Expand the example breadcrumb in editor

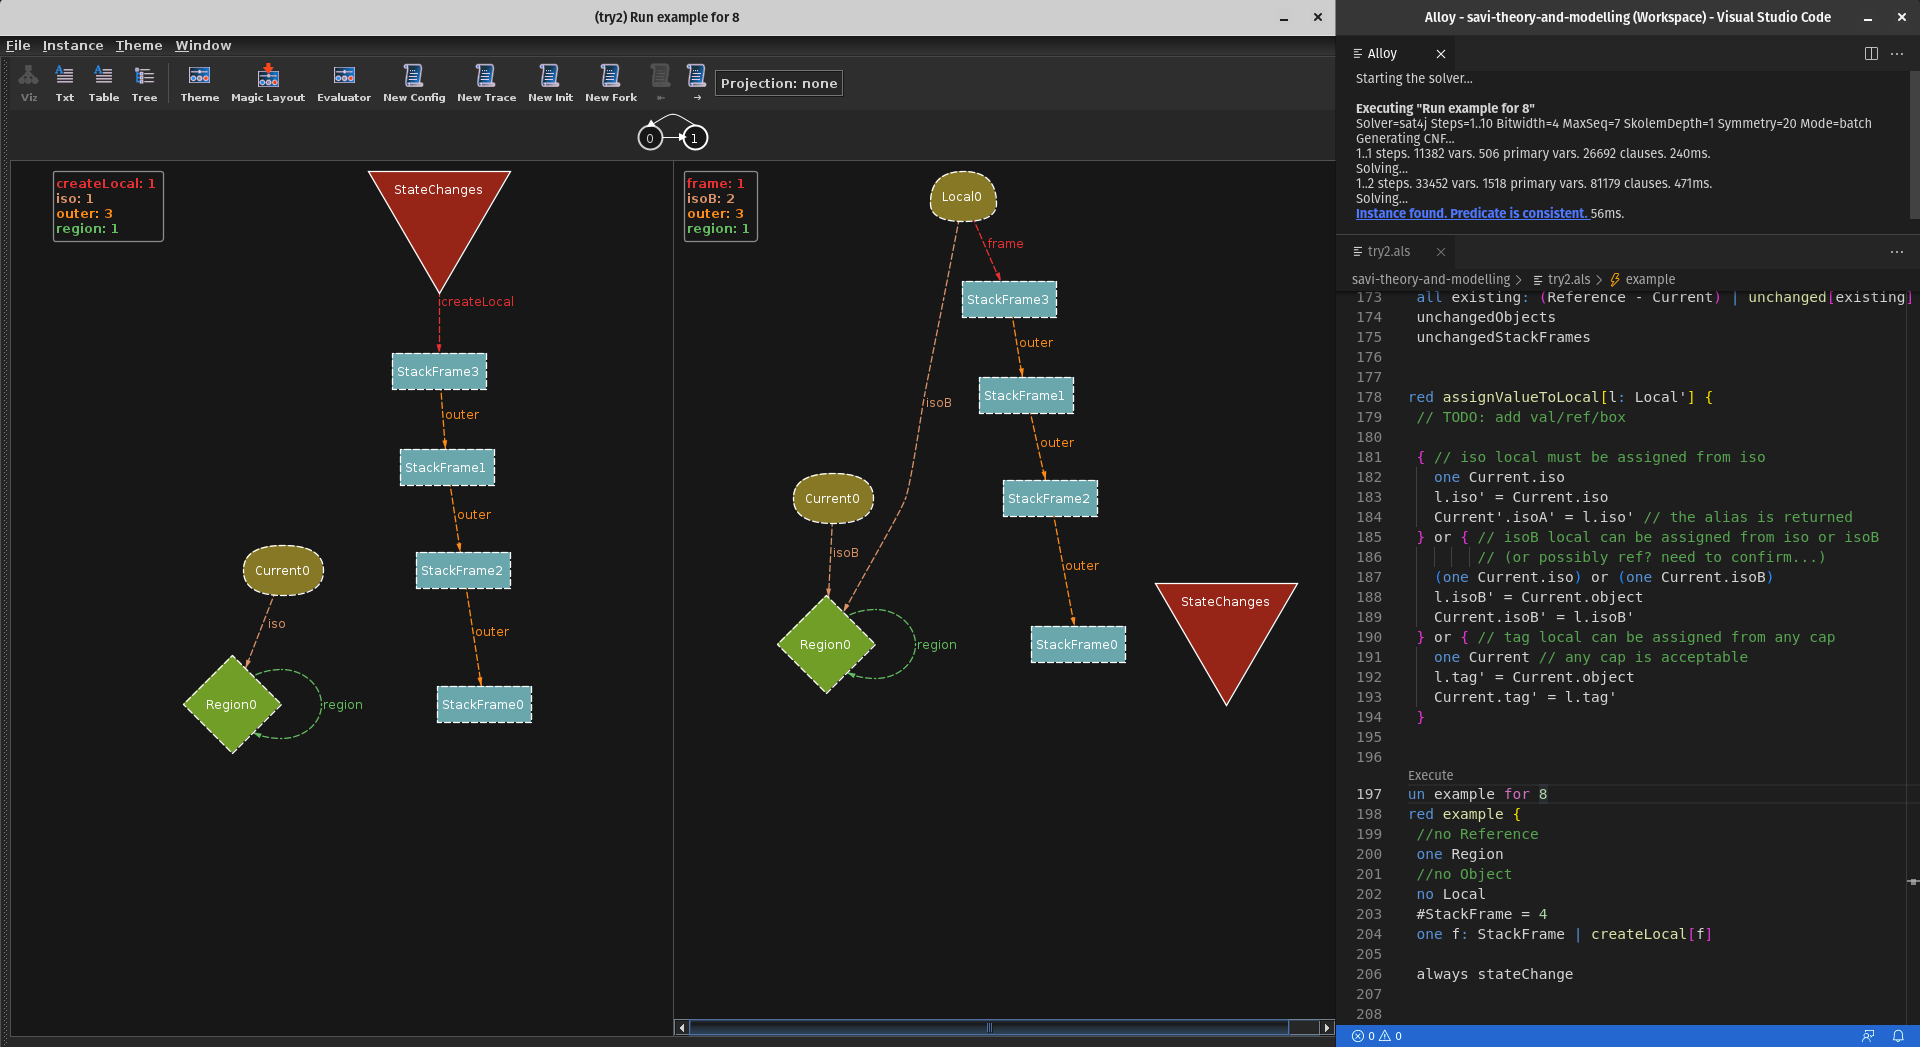pyautogui.click(x=1649, y=279)
